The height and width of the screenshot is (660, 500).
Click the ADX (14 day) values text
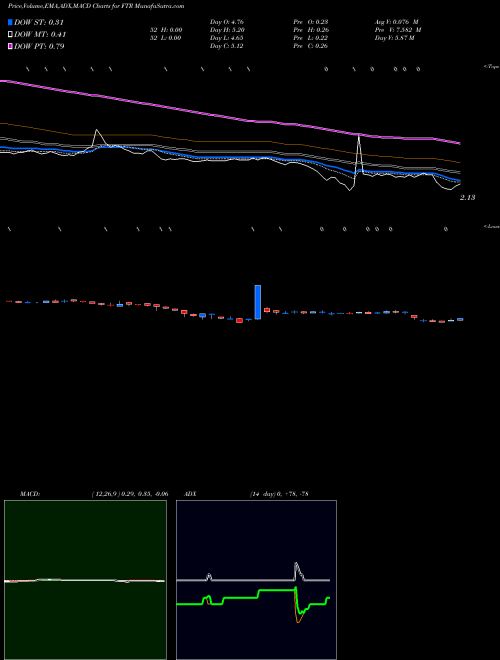(279, 494)
